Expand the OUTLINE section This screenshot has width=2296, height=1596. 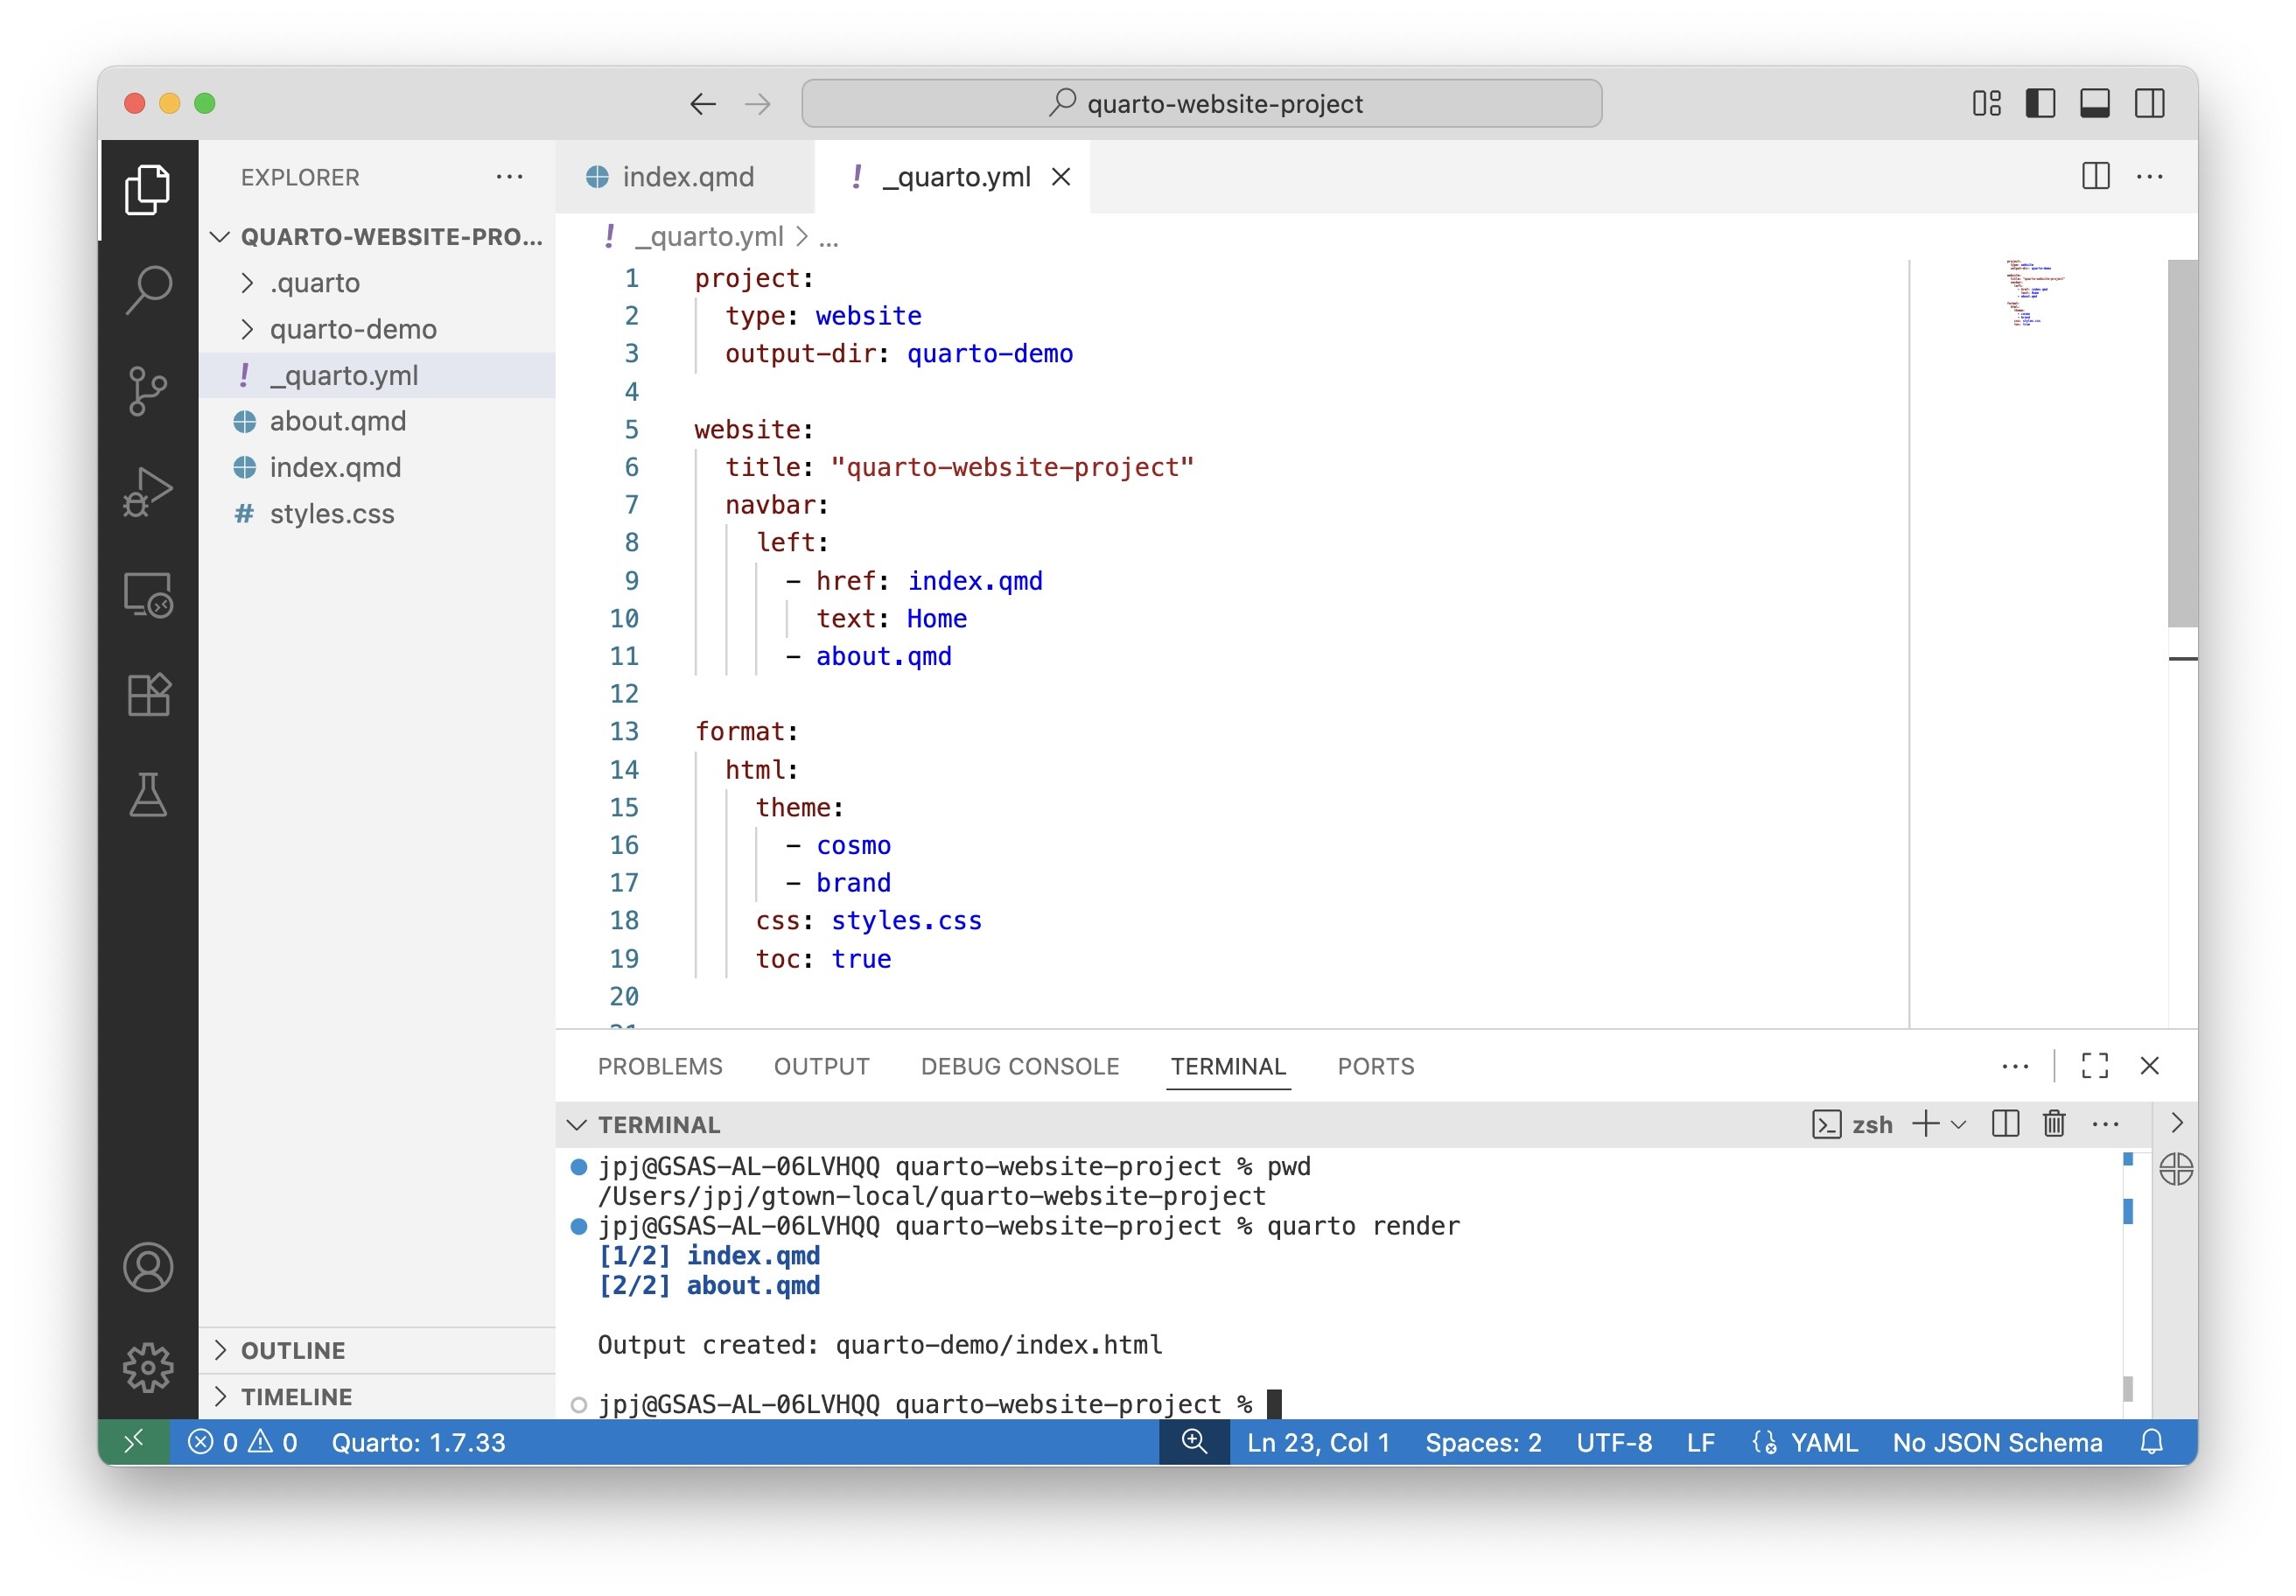pos(292,1350)
